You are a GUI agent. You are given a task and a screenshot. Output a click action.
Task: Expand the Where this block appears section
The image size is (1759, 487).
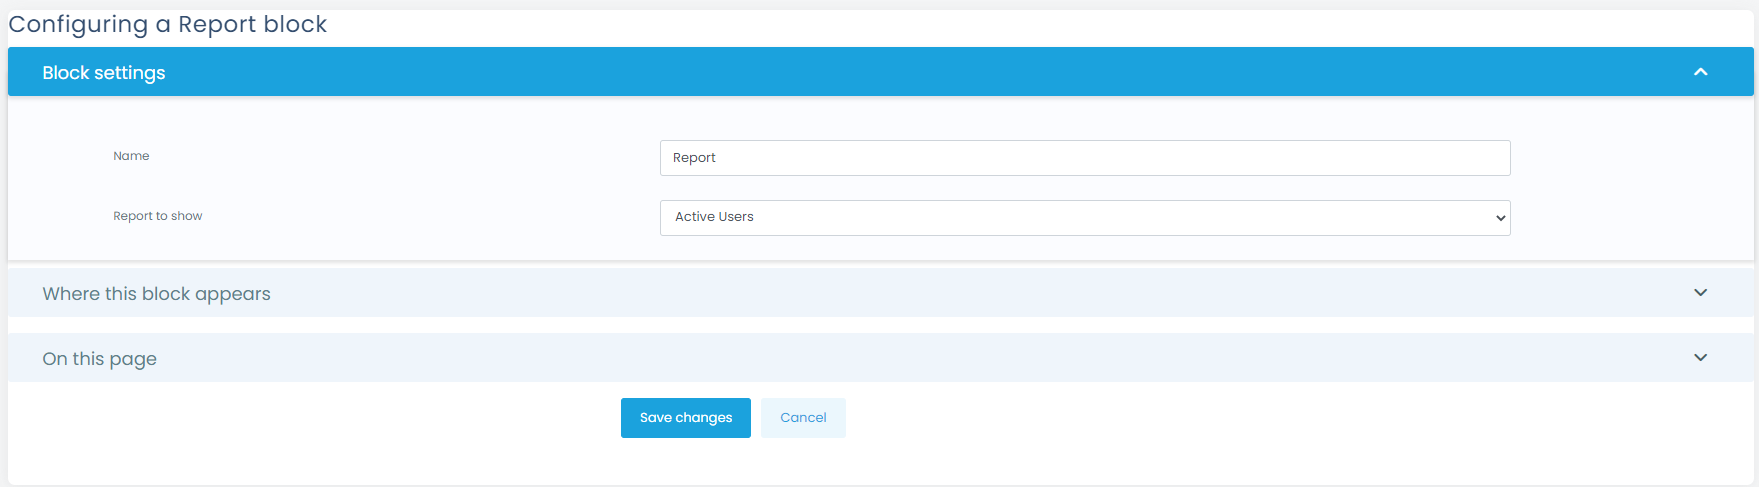tap(156, 294)
